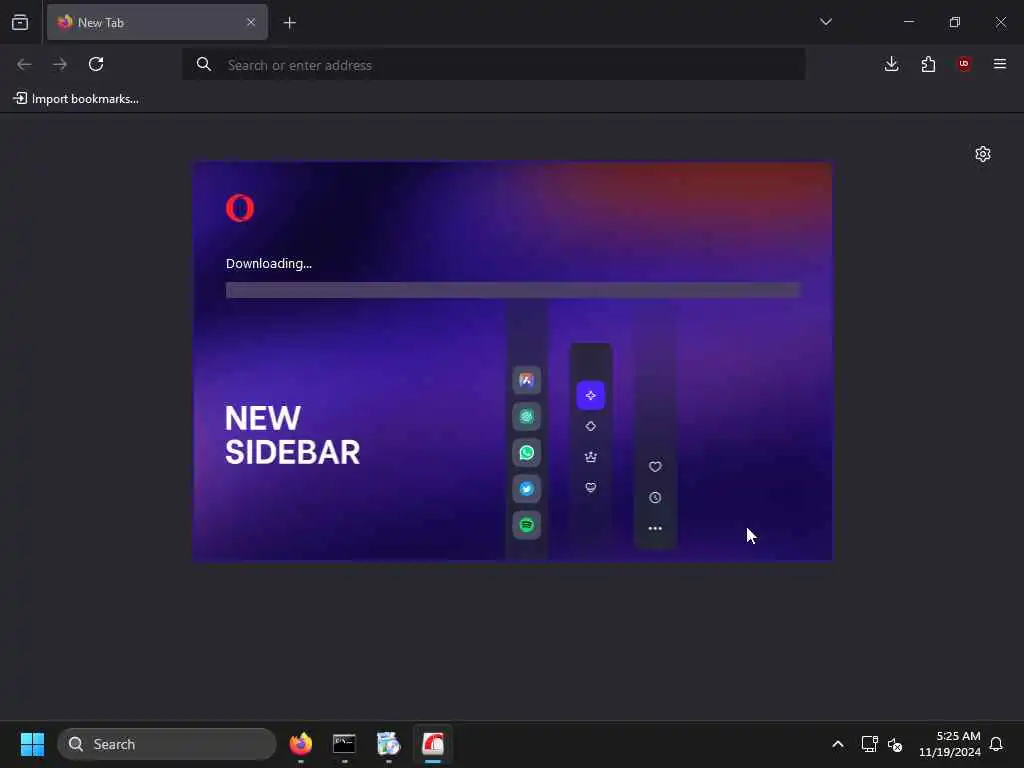1024x768 pixels.
Task: Expand the list all tabs chevron
Action: 825,22
